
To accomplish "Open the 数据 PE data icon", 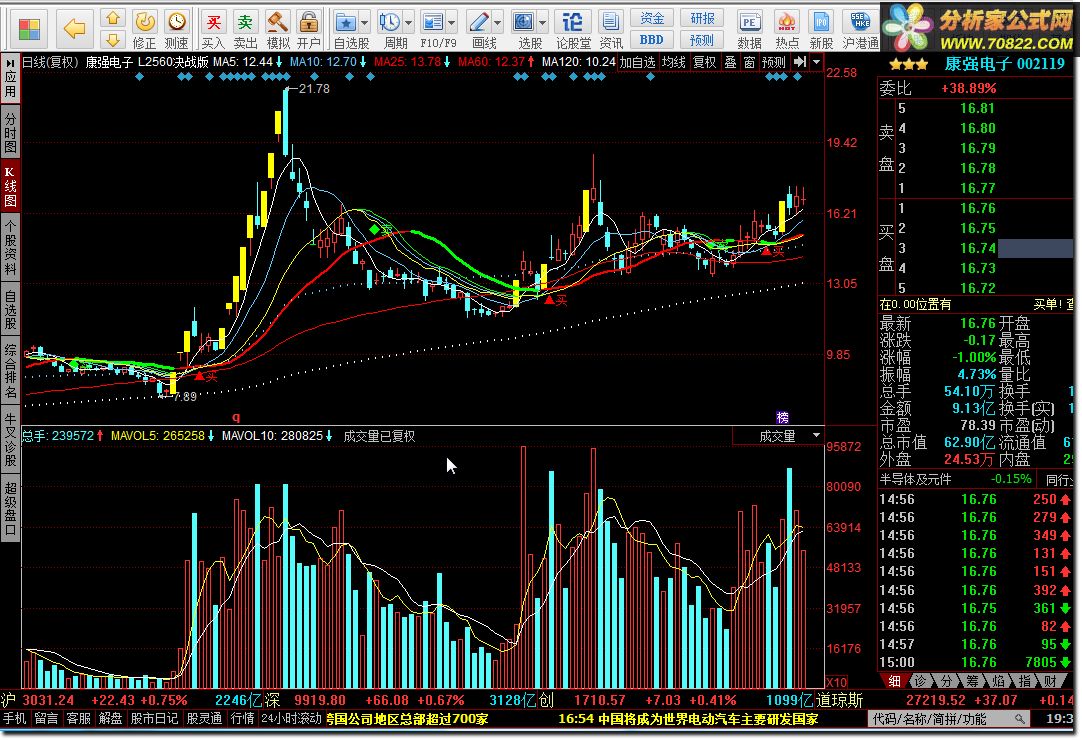I will click(749, 28).
